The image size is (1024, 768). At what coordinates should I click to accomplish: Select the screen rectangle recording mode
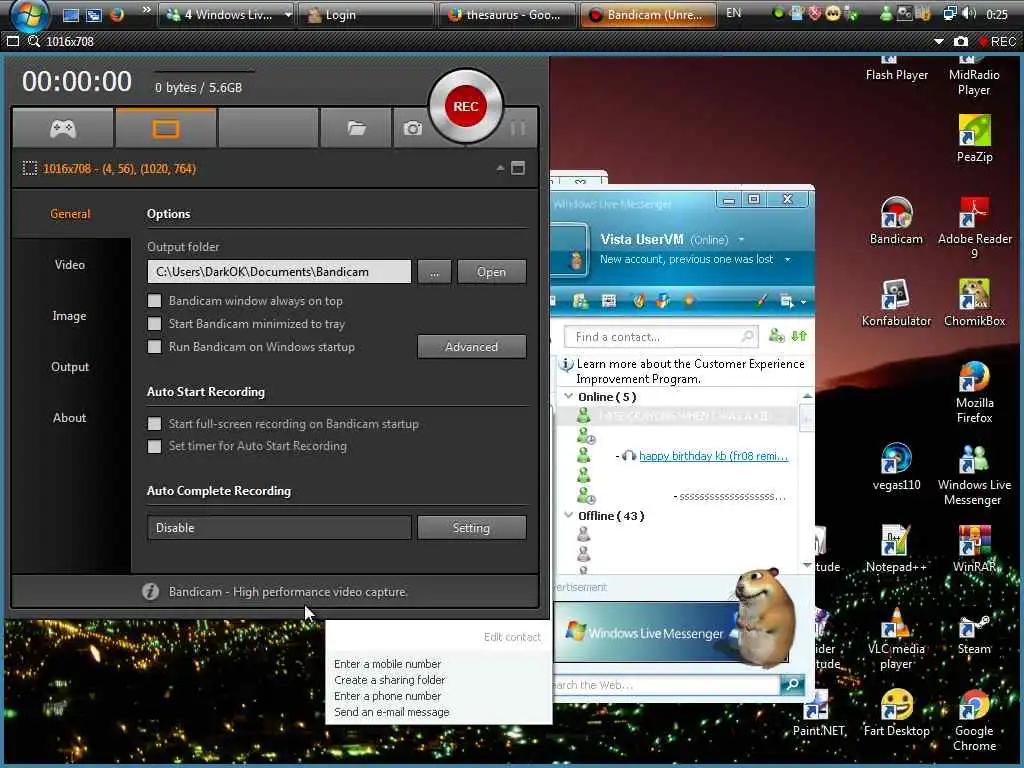166,129
